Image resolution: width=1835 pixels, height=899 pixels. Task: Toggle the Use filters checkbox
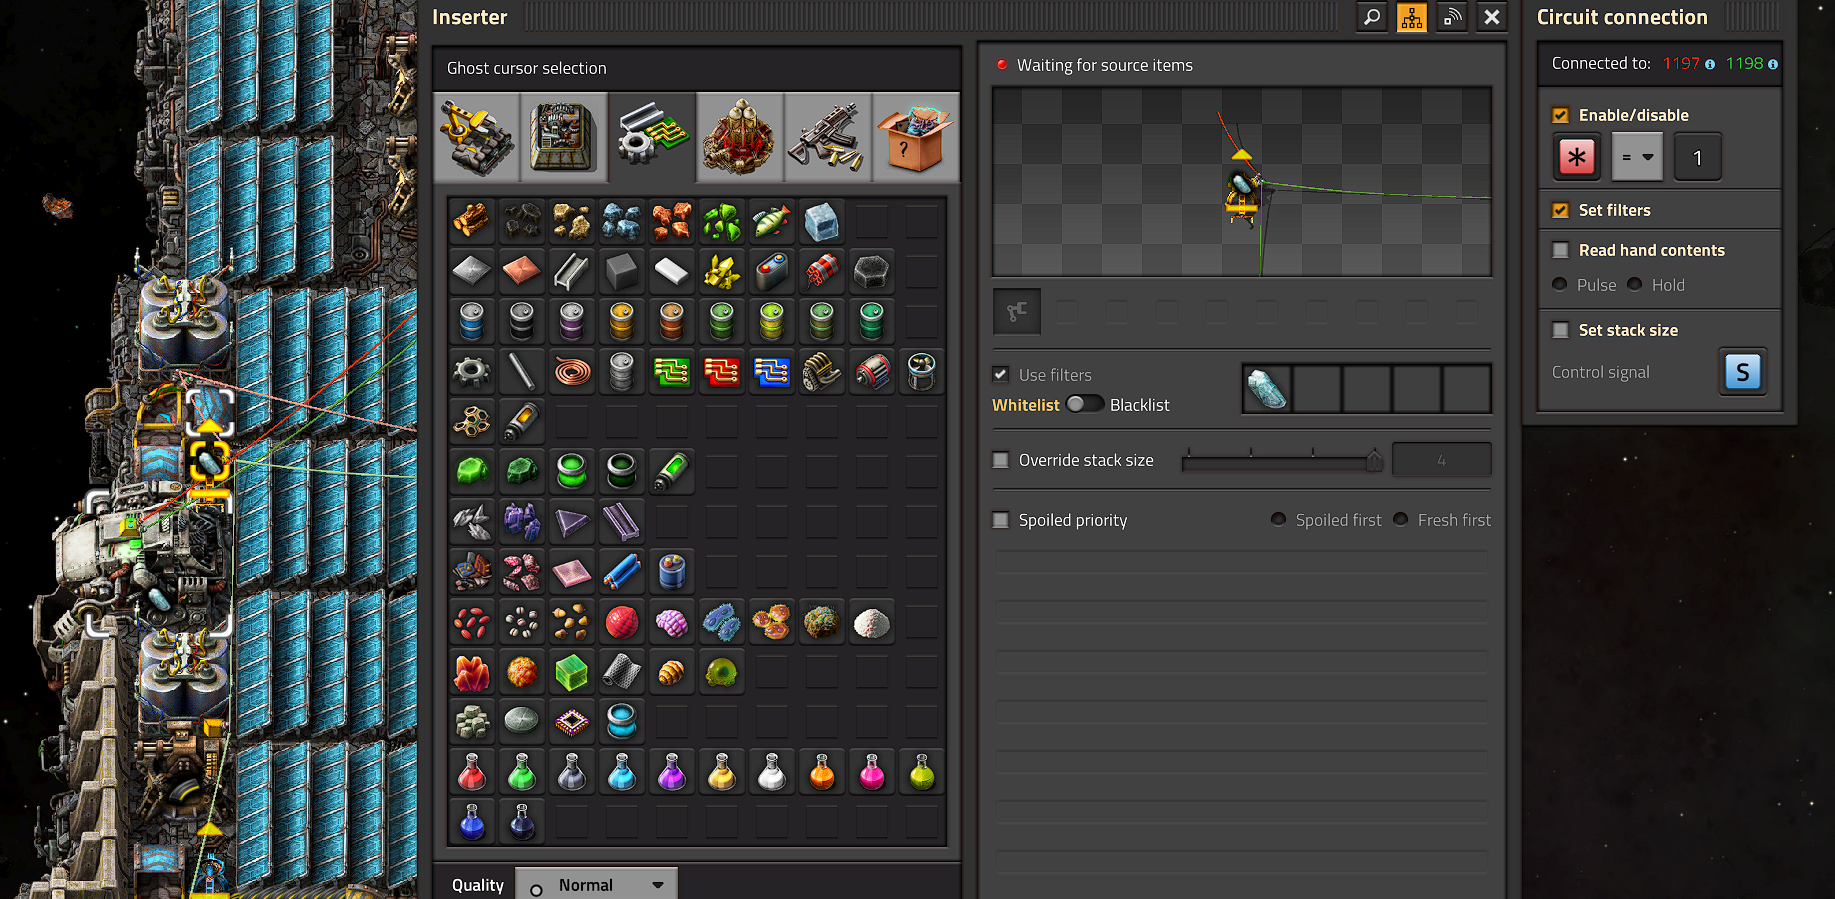point(1001,375)
